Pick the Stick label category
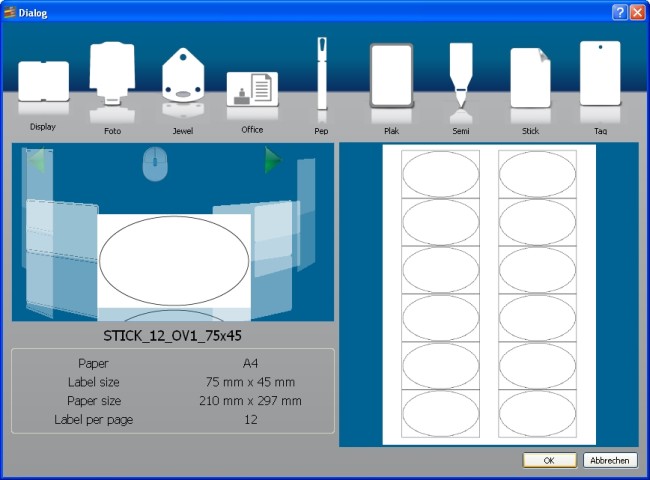This screenshot has height=480, width=650. (530, 78)
